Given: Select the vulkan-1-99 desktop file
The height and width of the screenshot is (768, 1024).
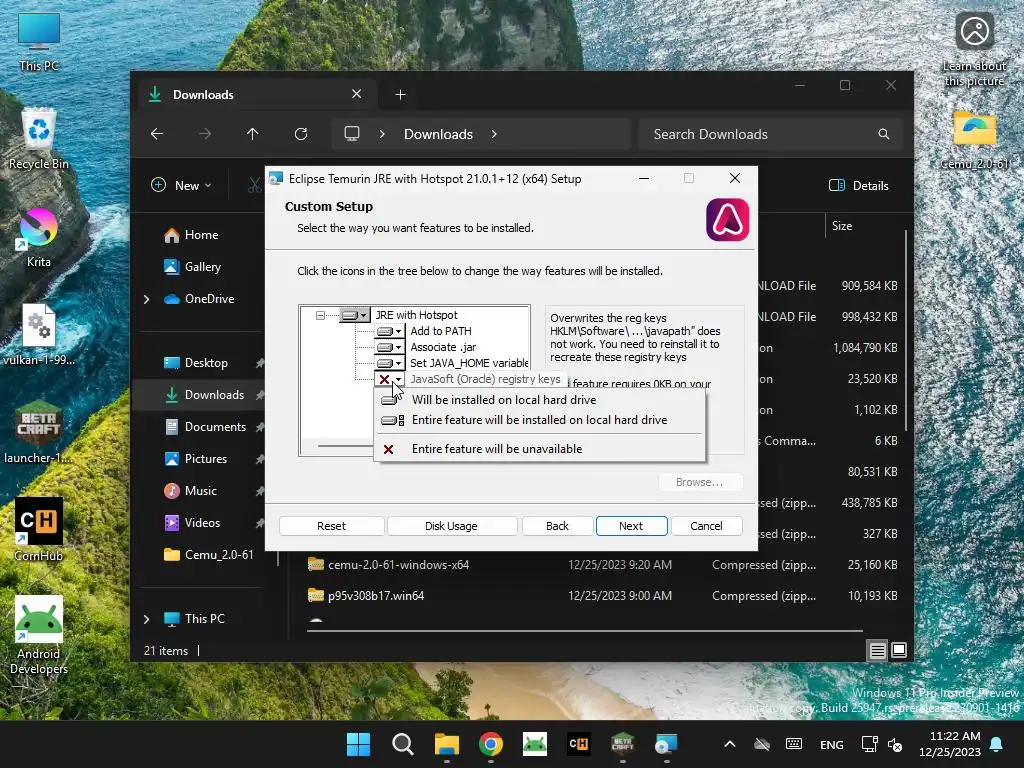Looking at the screenshot, I should [x=39, y=334].
